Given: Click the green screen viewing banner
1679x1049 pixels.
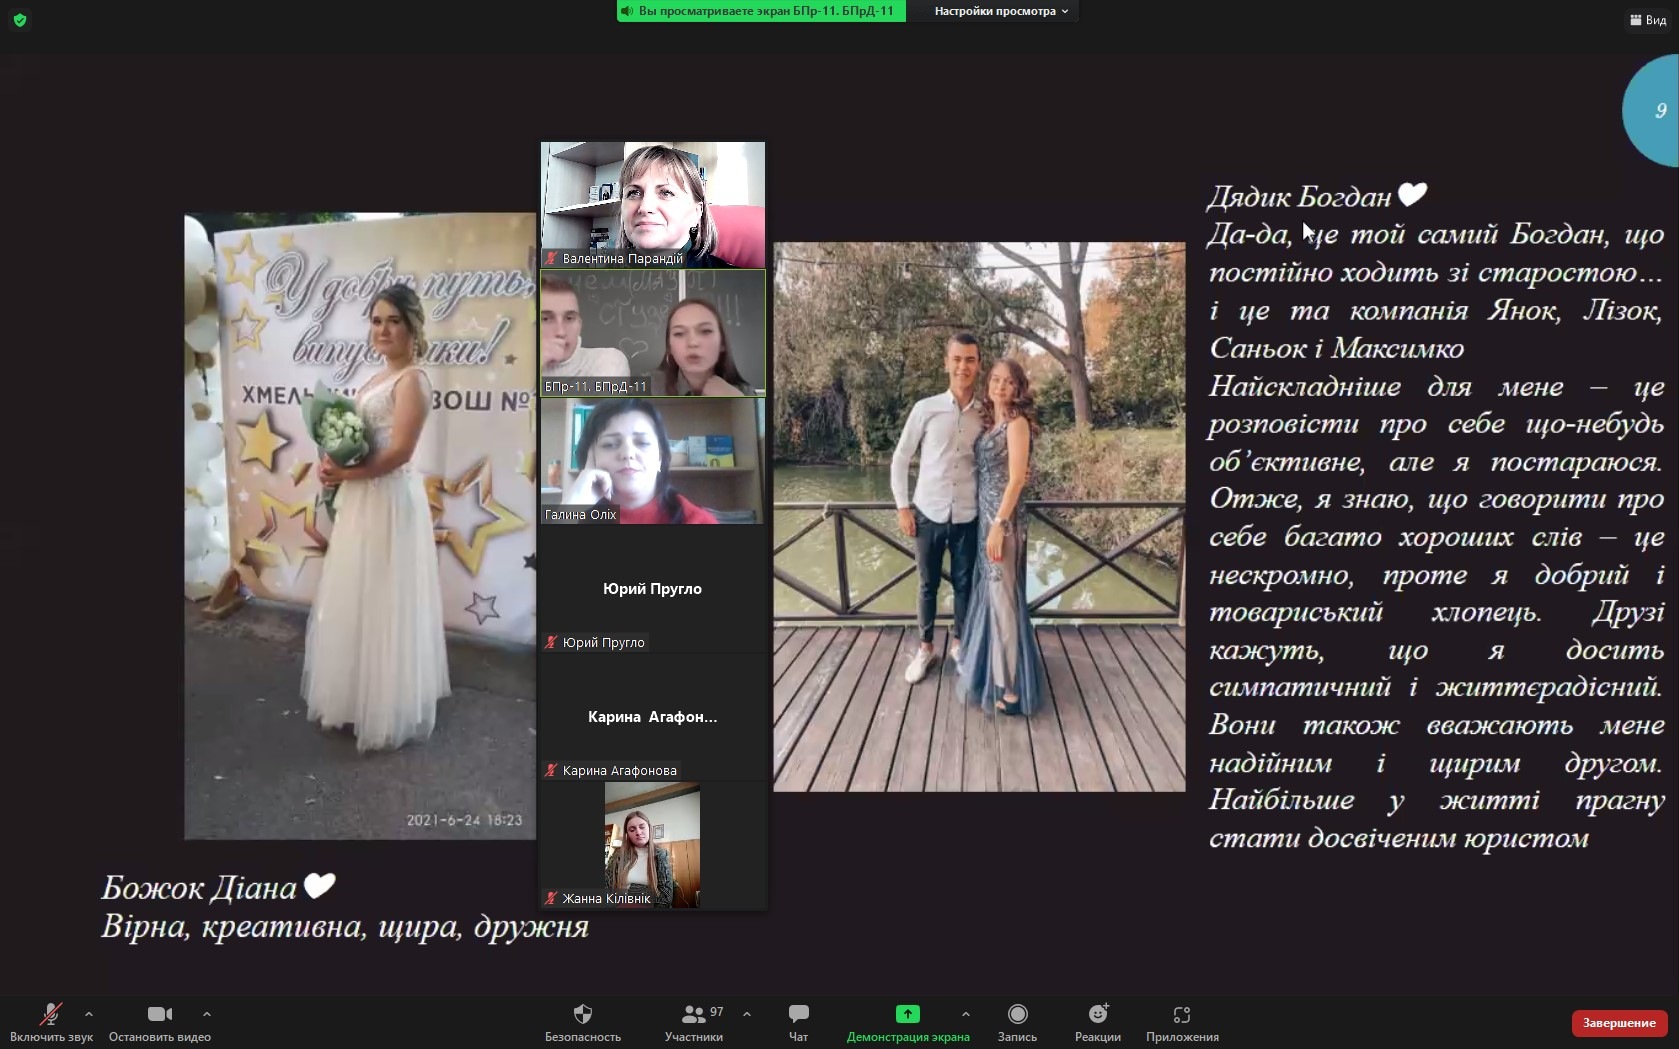Looking at the screenshot, I should point(760,11).
